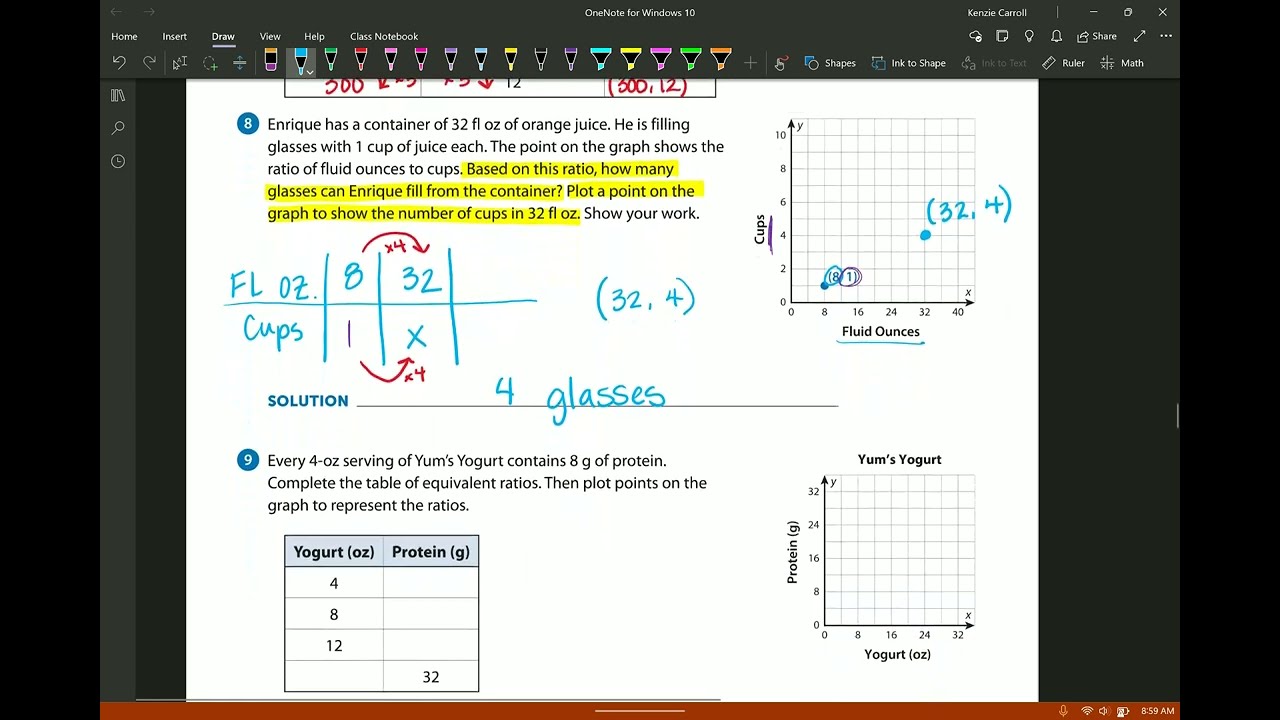Click the SOLUTION label for problem 8
Image resolution: width=1280 pixels, height=720 pixels.
pos(308,400)
